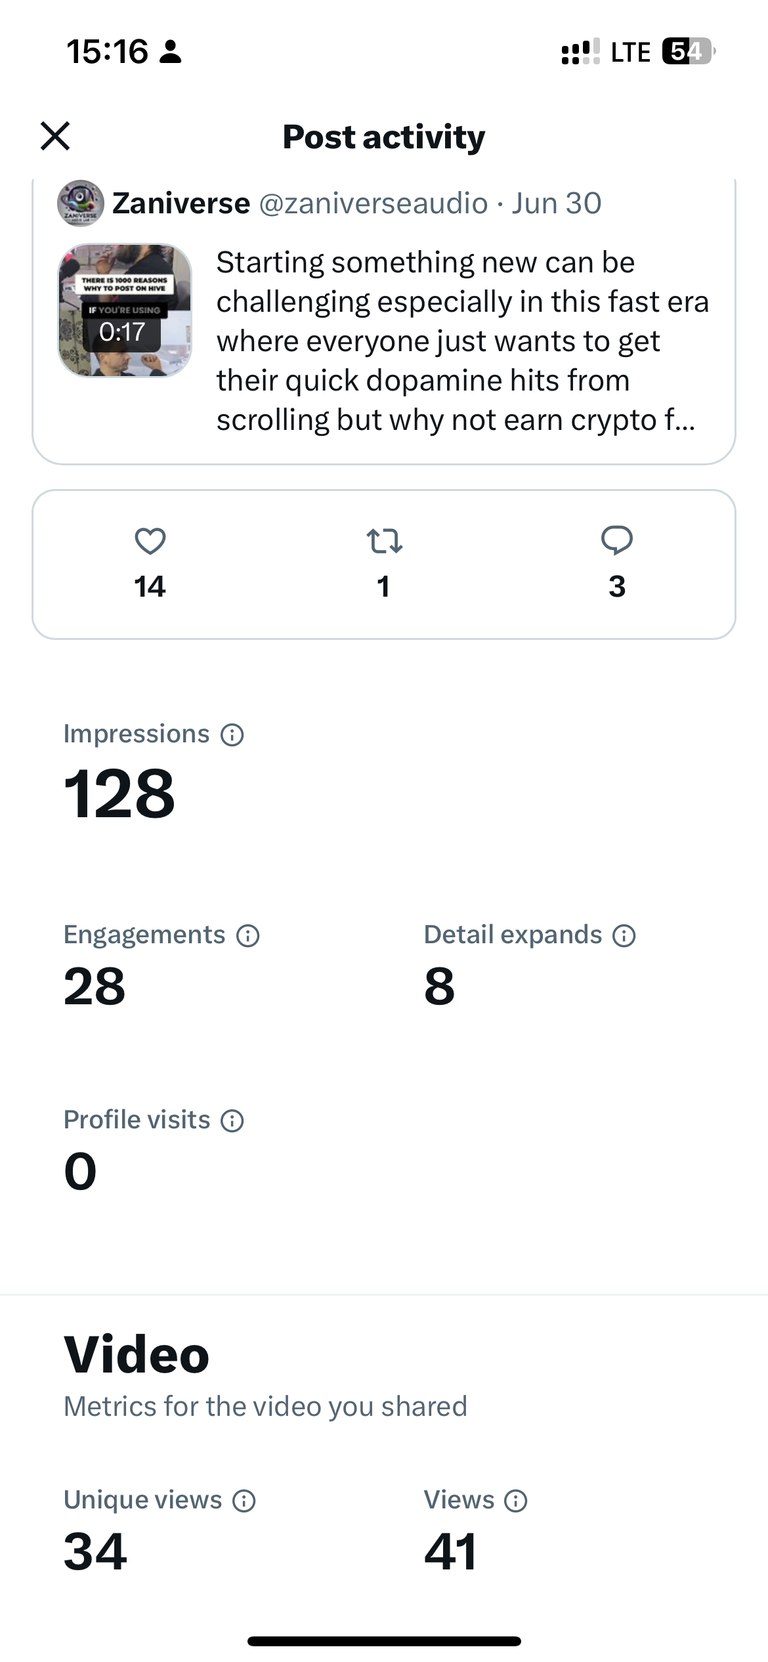Tap the heart likes icon
Viewport: 768px width, 1662px height.
pos(150,541)
